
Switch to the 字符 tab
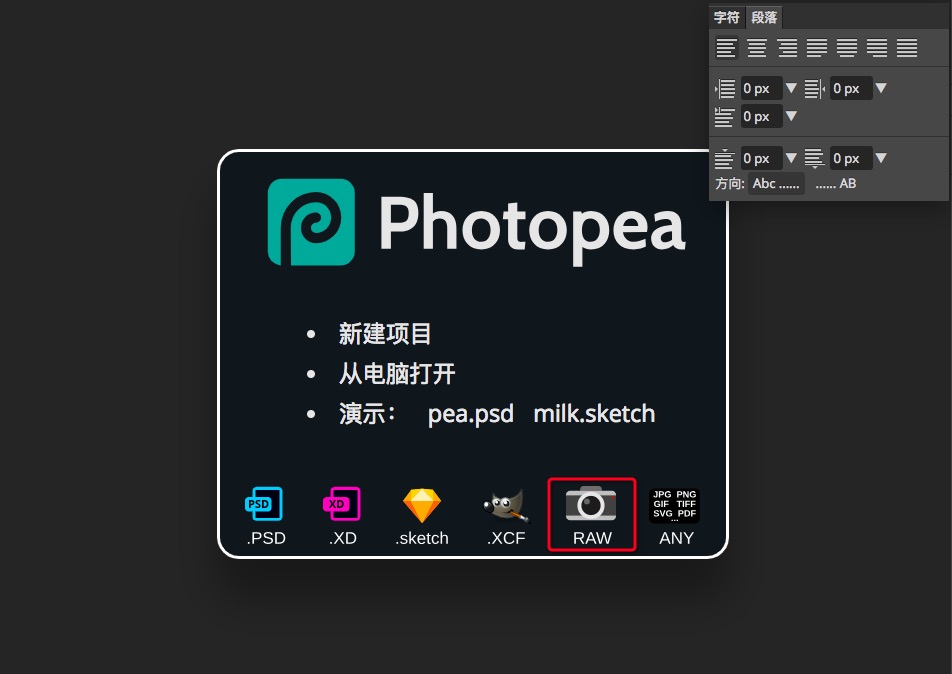coord(727,18)
